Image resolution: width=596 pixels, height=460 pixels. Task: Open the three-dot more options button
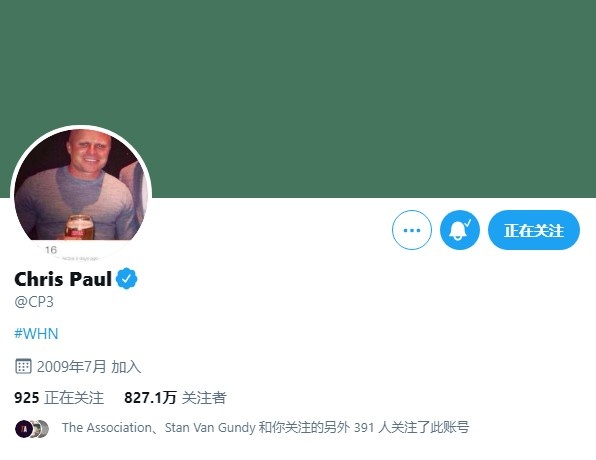click(412, 230)
